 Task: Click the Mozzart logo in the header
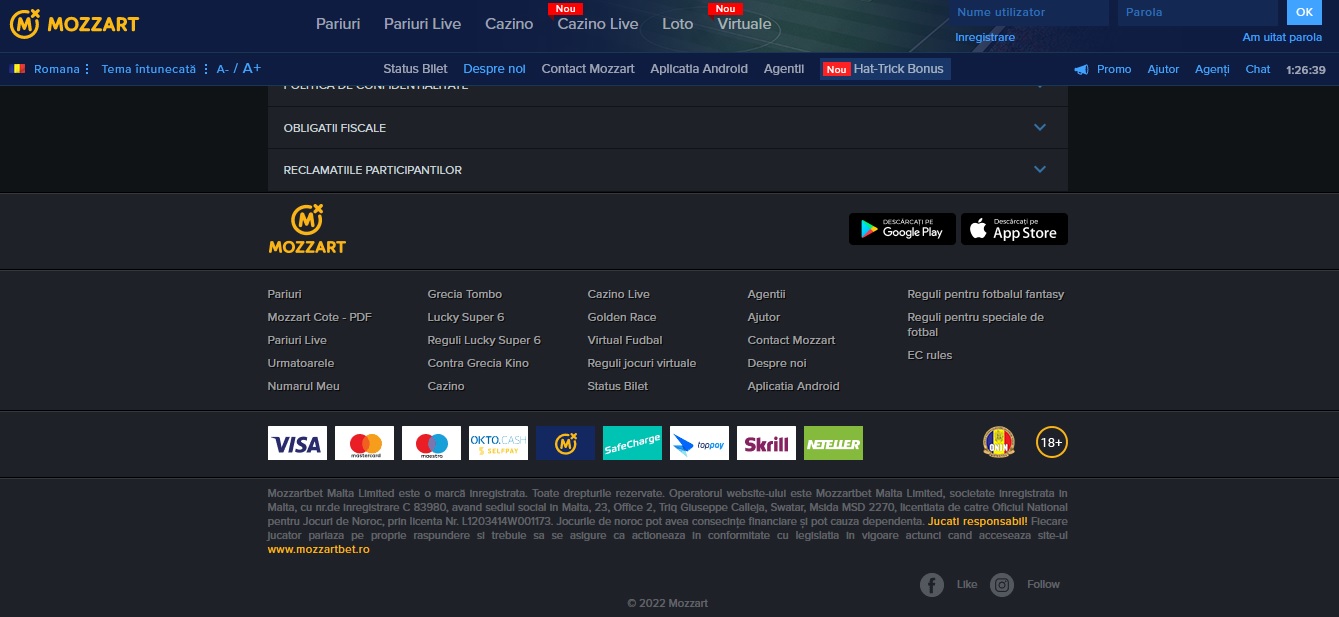74,24
